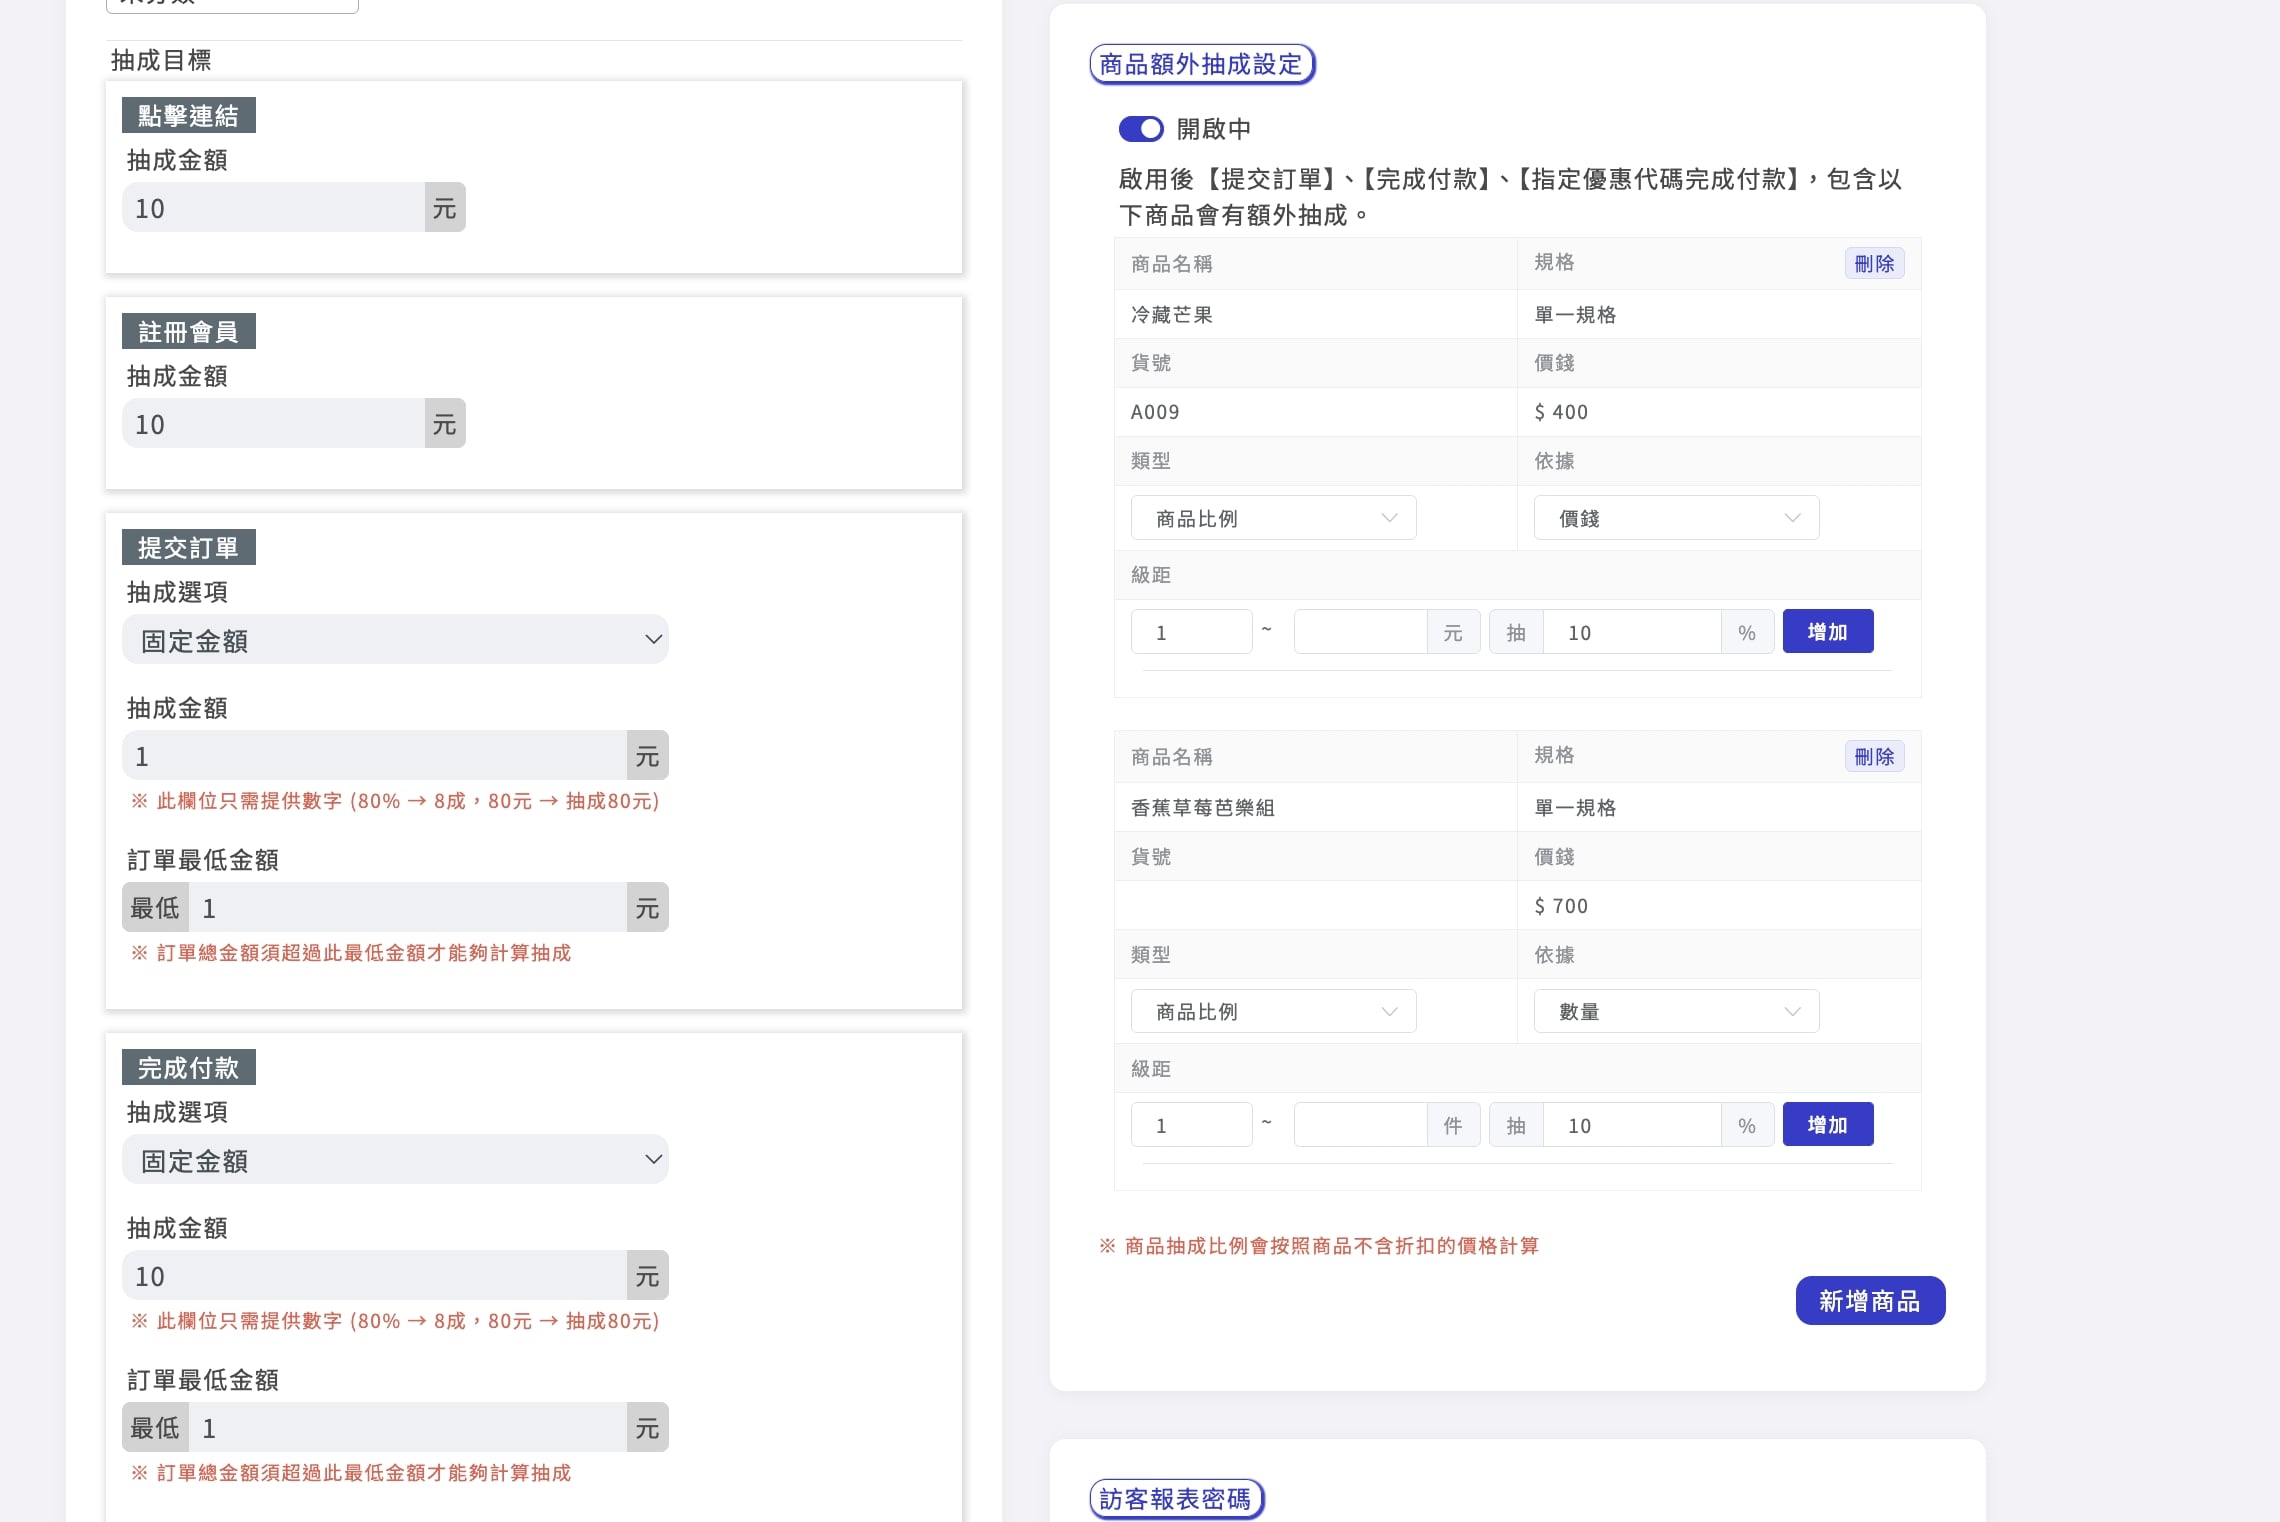Click SKU value A009
The height and width of the screenshot is (1522, 2280).
[x=1155, y=412]
